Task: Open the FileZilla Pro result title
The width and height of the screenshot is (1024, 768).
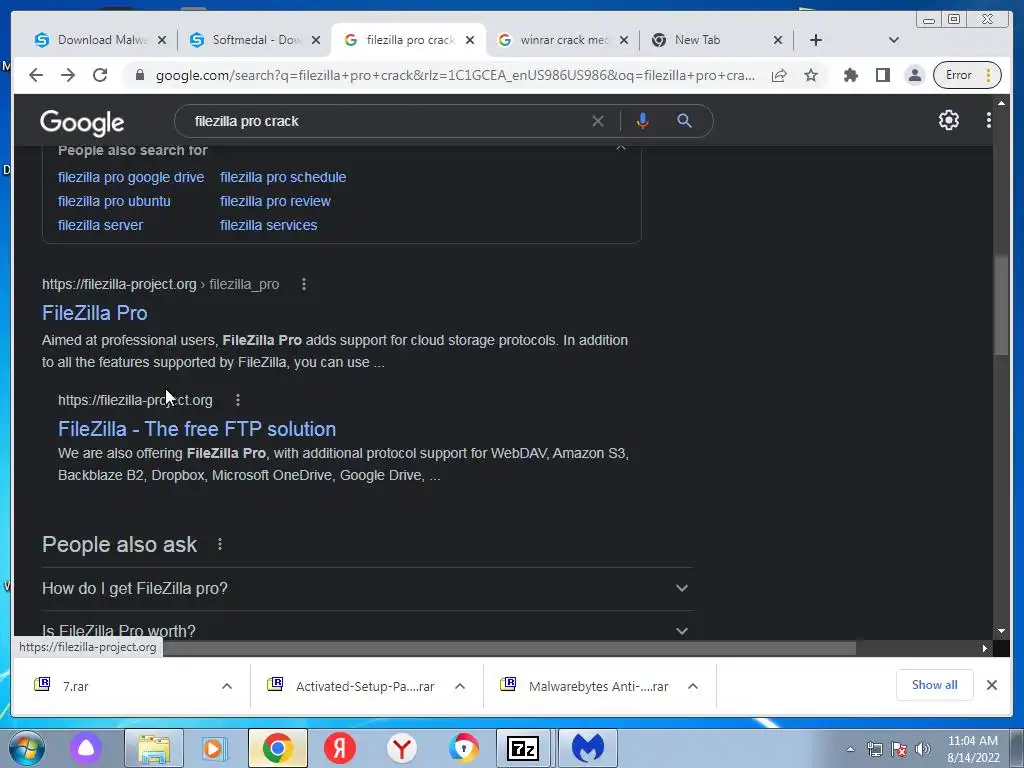Action: 95,313
